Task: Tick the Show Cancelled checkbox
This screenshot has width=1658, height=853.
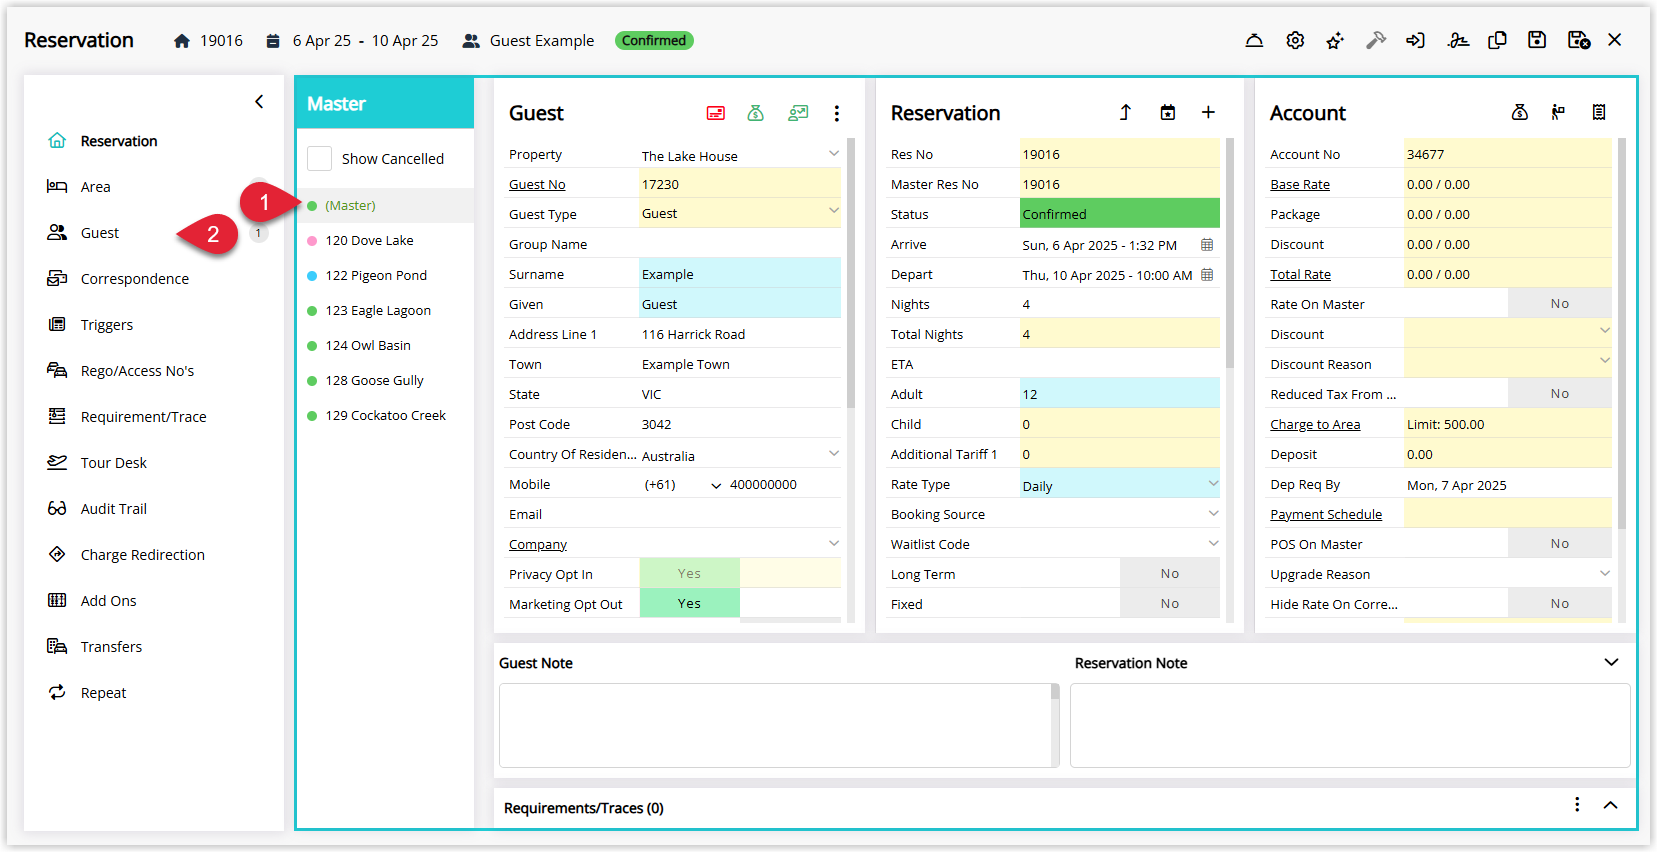Action: (319, 158)
